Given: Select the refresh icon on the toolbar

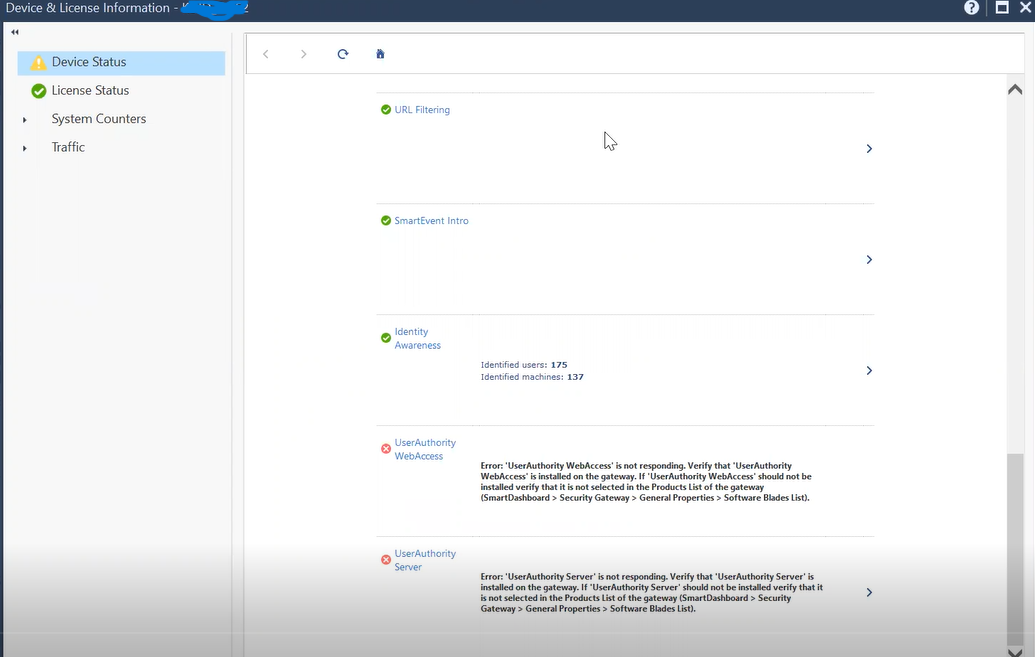Looking at the screenshot, I should pos(342,54).
